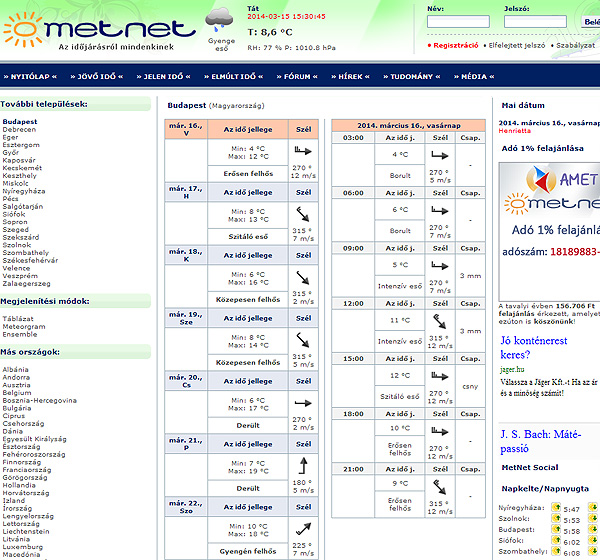Click wind arrow icon in 21:00 row
The image size is (600, 560).
(440, 487)
